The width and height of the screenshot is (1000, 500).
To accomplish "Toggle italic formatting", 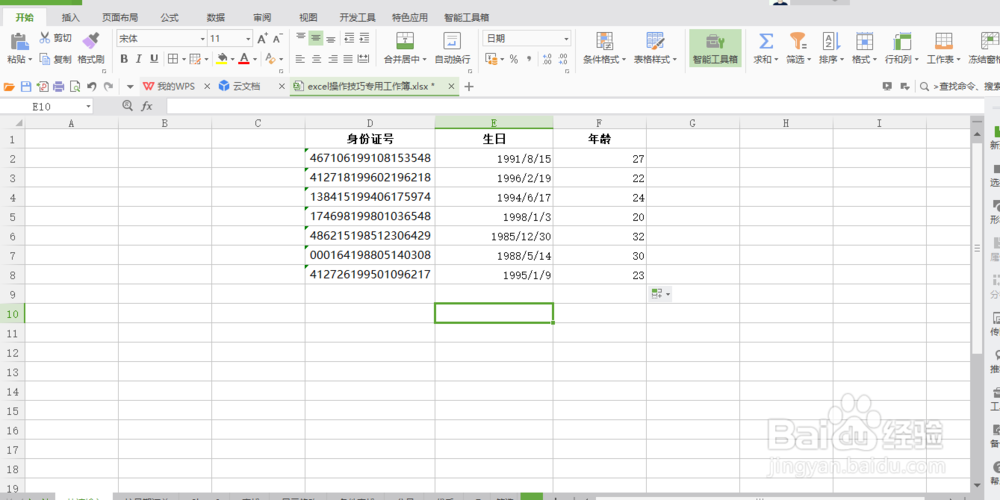I will [x=138, y=59].
